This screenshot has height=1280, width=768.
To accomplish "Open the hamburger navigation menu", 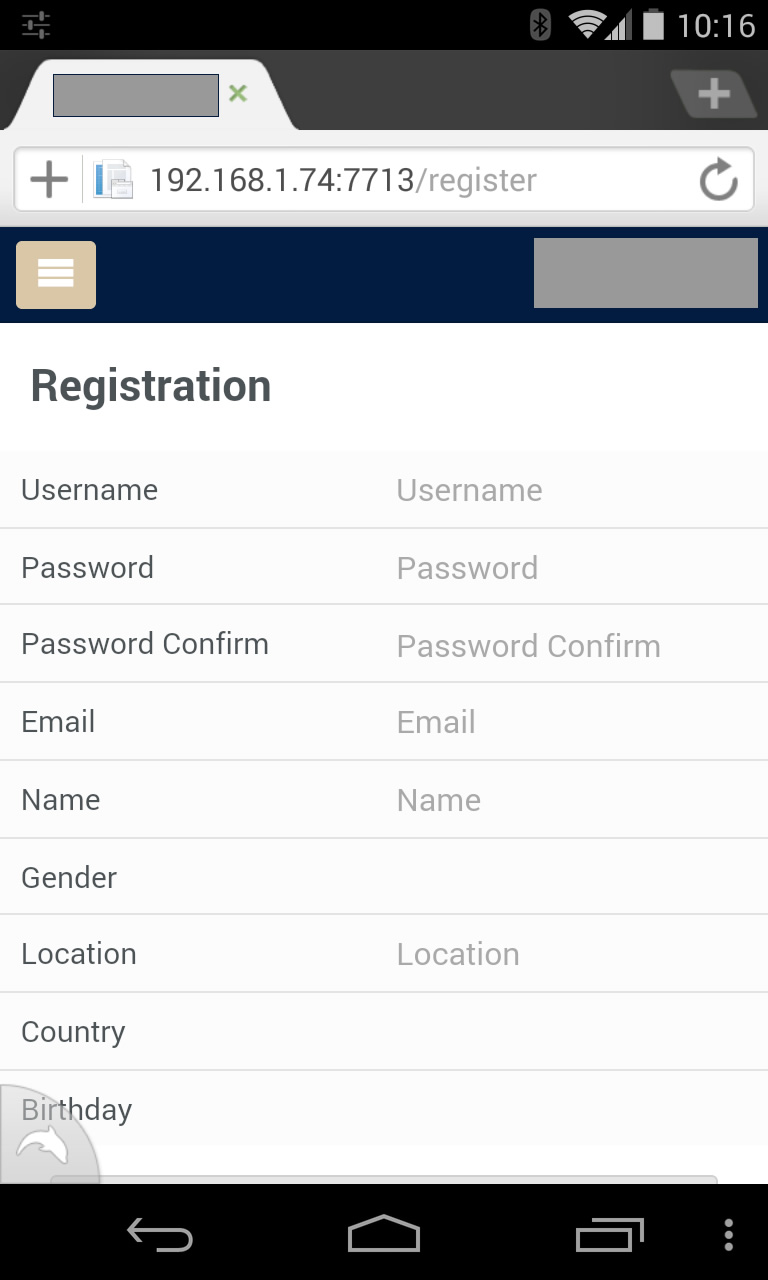I will (56, 275).
